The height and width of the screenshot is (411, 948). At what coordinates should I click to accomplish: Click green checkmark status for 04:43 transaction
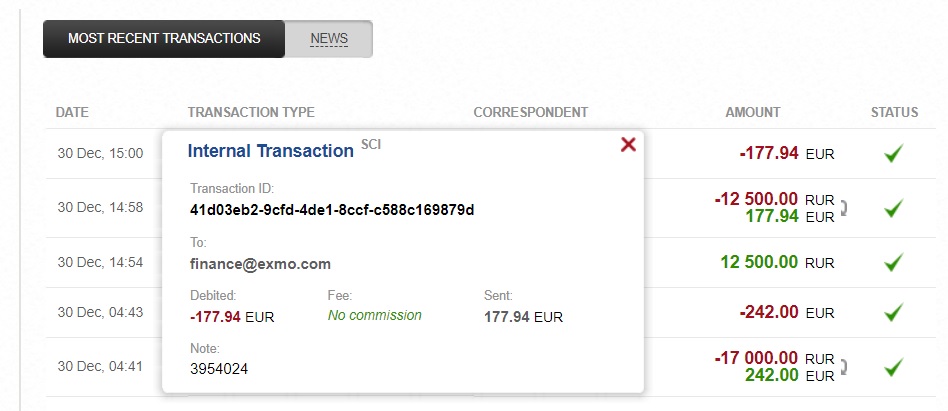[x=894, y=312]
